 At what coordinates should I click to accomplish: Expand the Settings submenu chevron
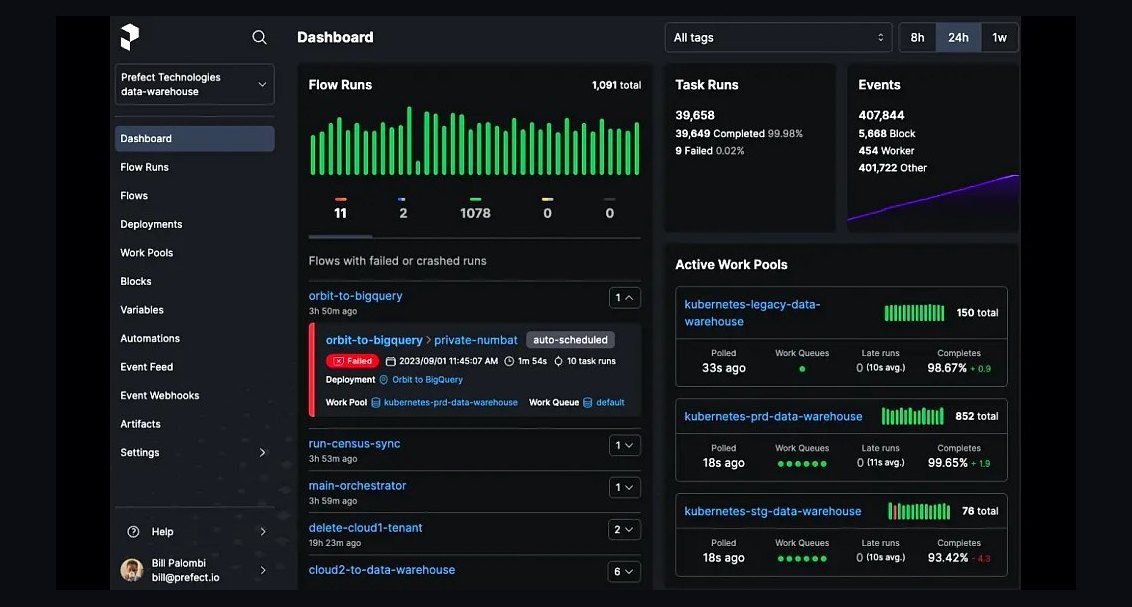pos(262,453)
